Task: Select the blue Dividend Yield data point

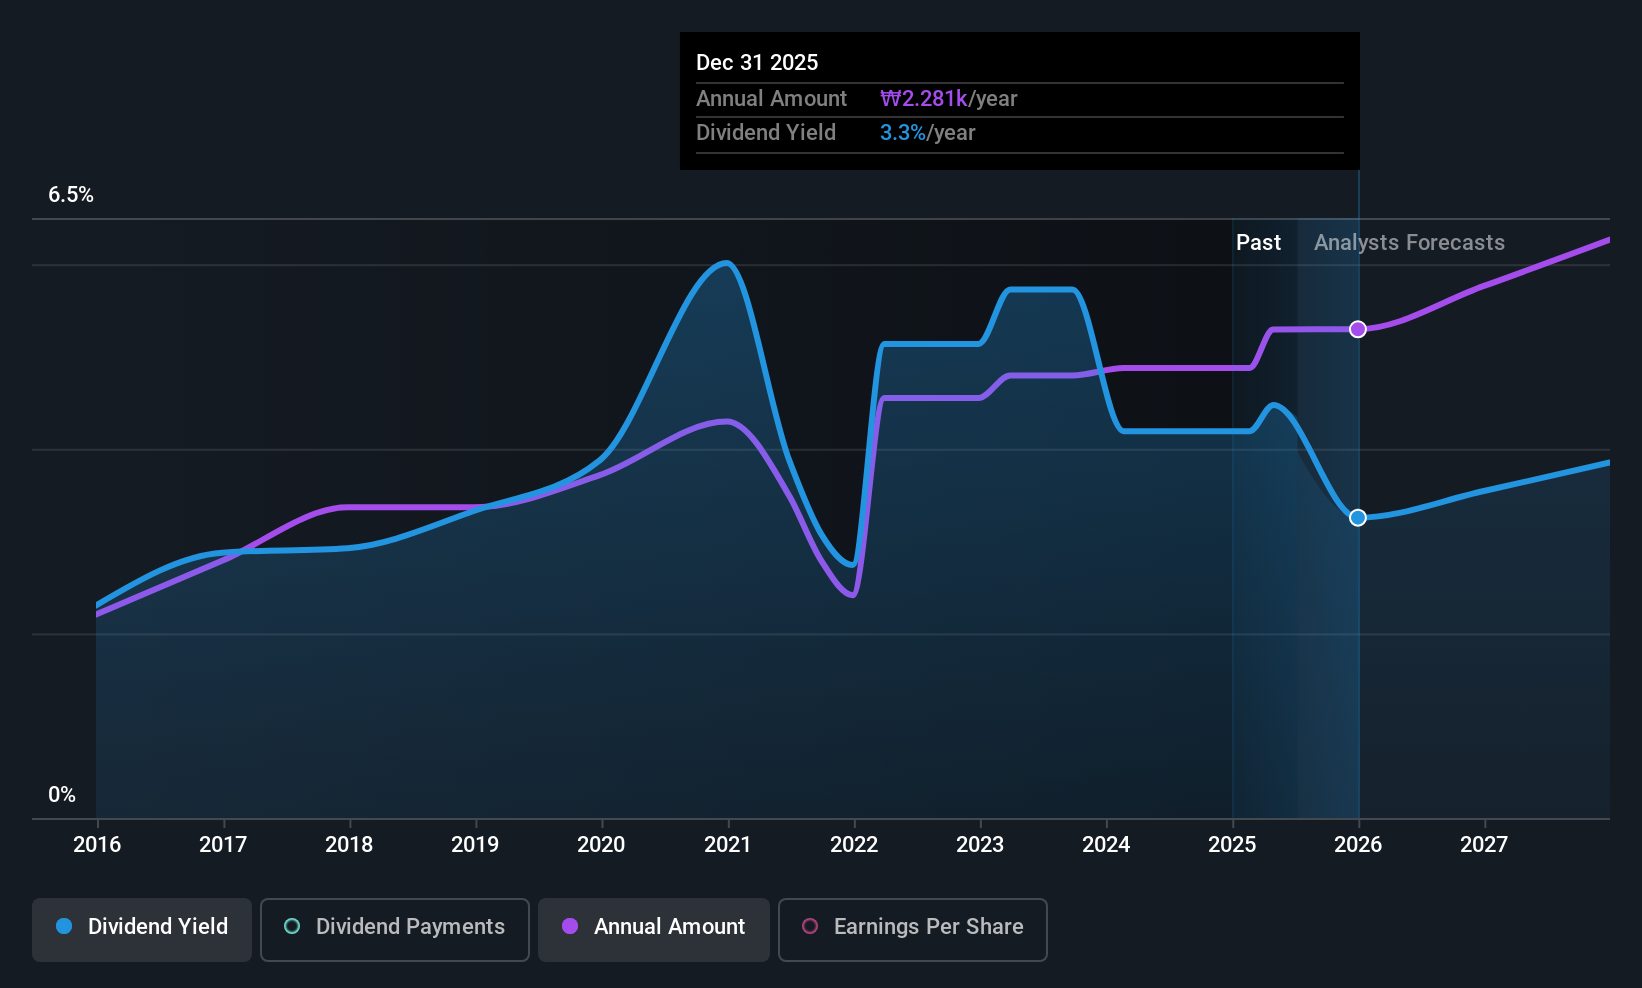Action: [1358, 517]
